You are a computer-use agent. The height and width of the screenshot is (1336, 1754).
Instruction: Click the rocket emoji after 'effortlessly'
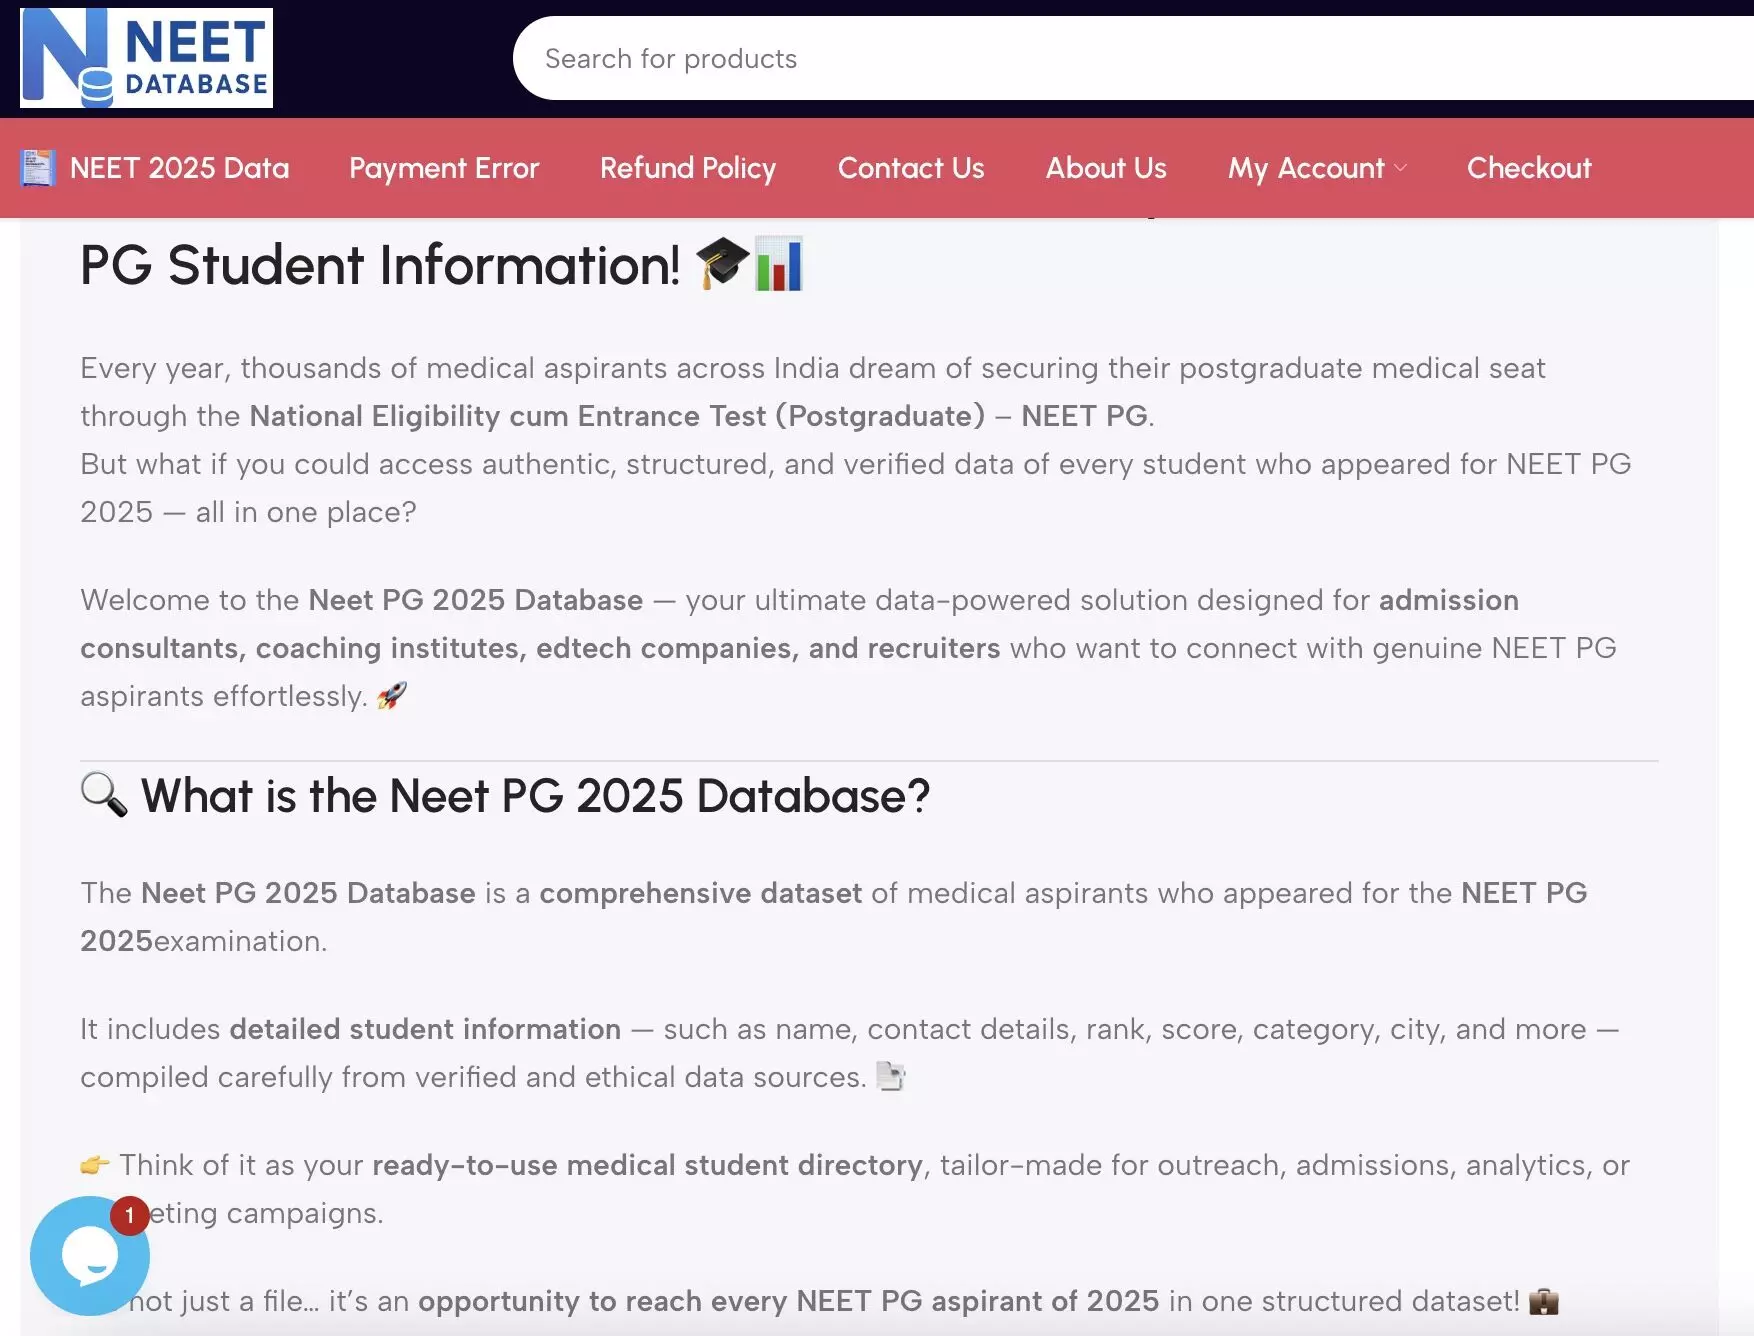tap(392, 695)
